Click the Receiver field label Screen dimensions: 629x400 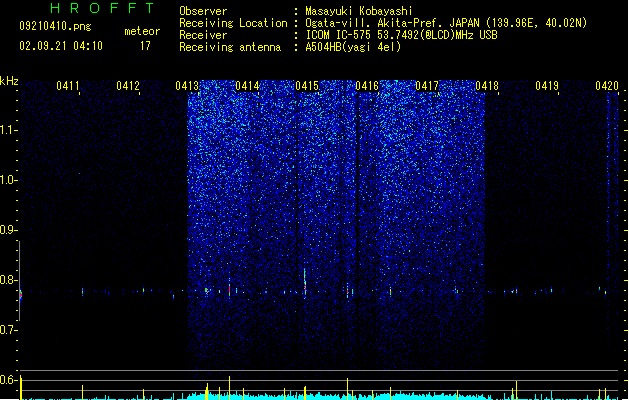tap(203, 35)
